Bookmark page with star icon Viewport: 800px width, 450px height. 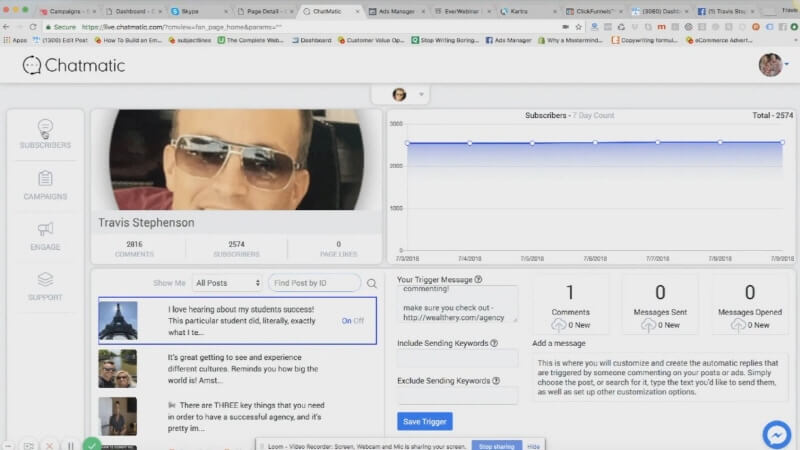click(x=579, y=27)
